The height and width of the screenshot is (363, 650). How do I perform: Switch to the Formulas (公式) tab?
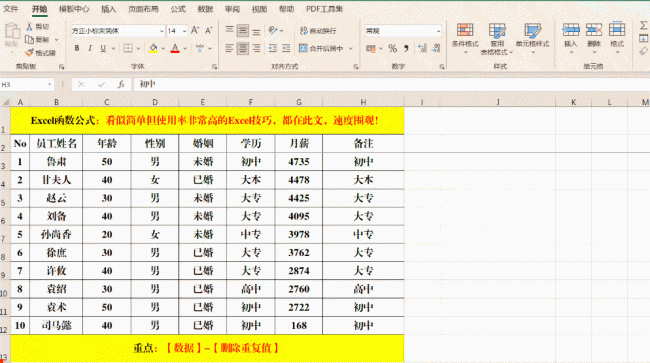point(178,9)
